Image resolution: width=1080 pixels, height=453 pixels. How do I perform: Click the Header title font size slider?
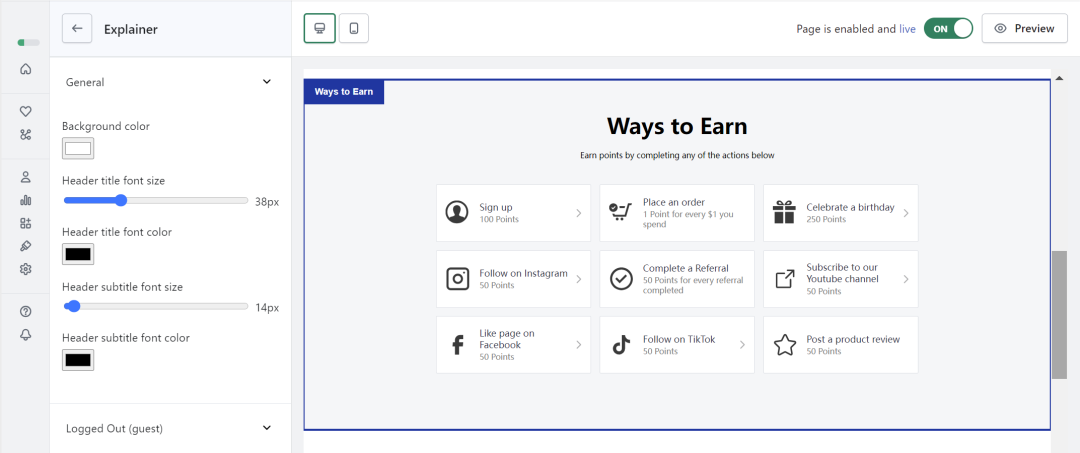point(156,201)
